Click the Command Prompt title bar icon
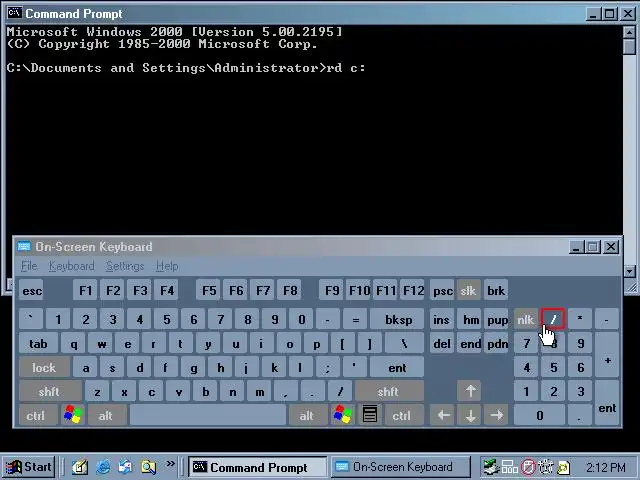Viewport: 640px width, 480px height. point(15,13)
